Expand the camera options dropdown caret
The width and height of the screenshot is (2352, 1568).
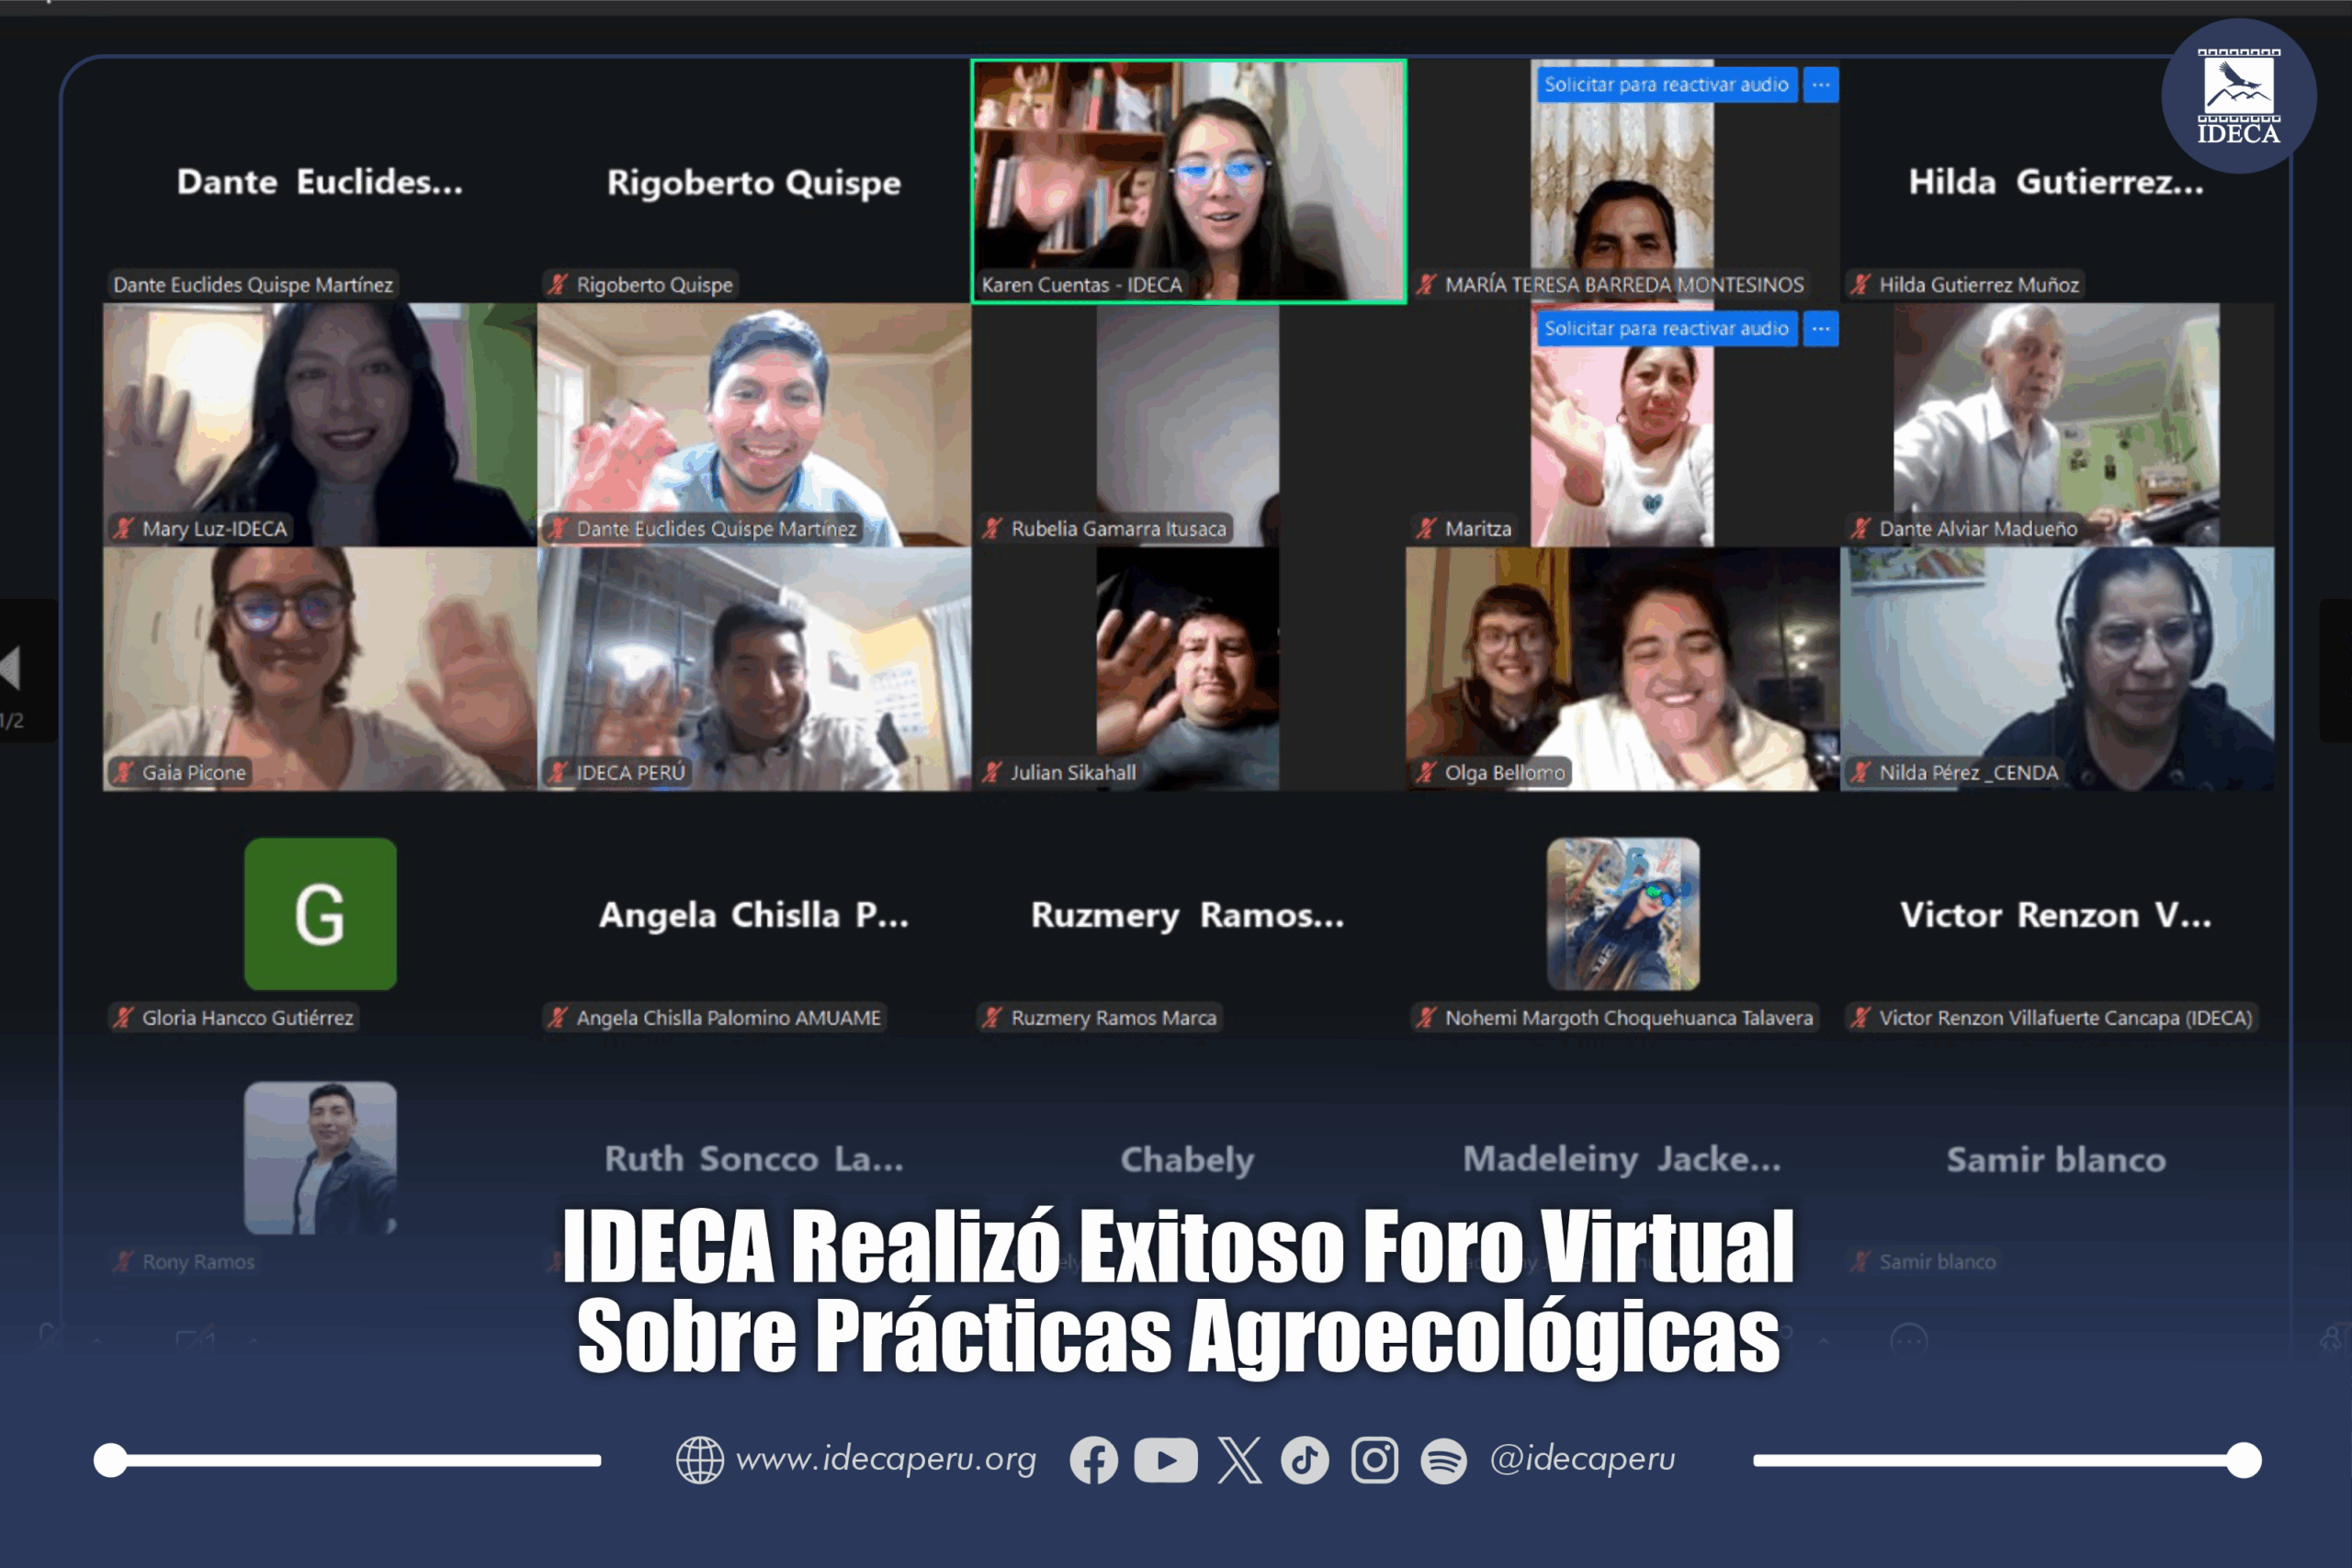253,1340
